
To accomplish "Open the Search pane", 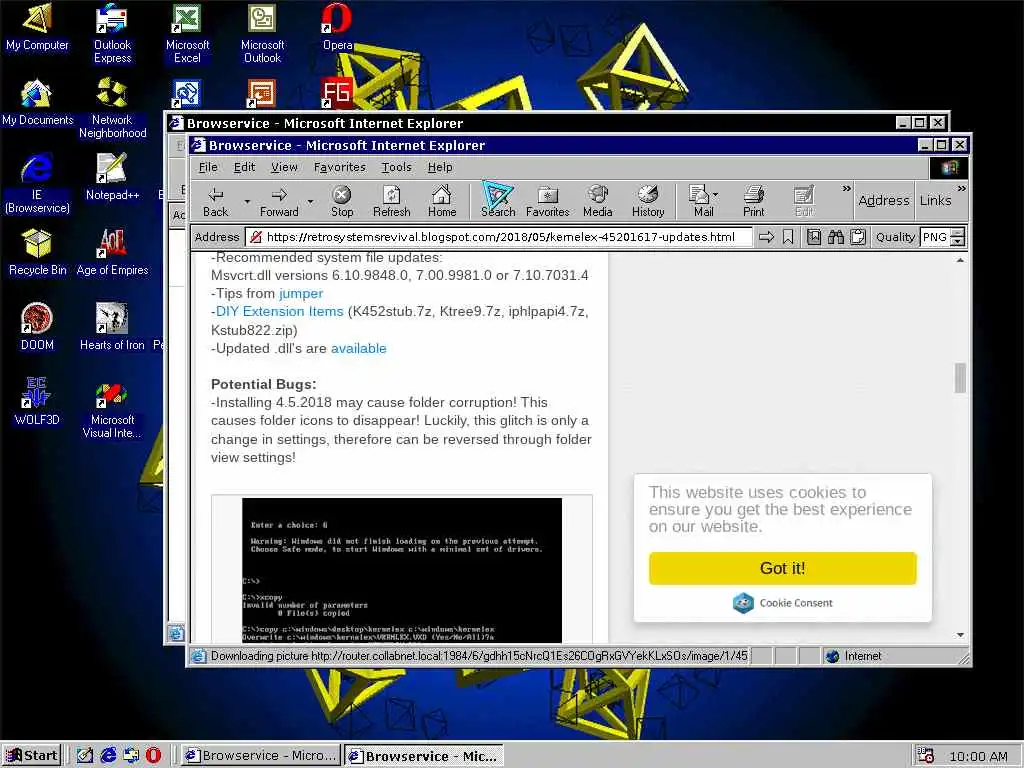I will point(498,200).
